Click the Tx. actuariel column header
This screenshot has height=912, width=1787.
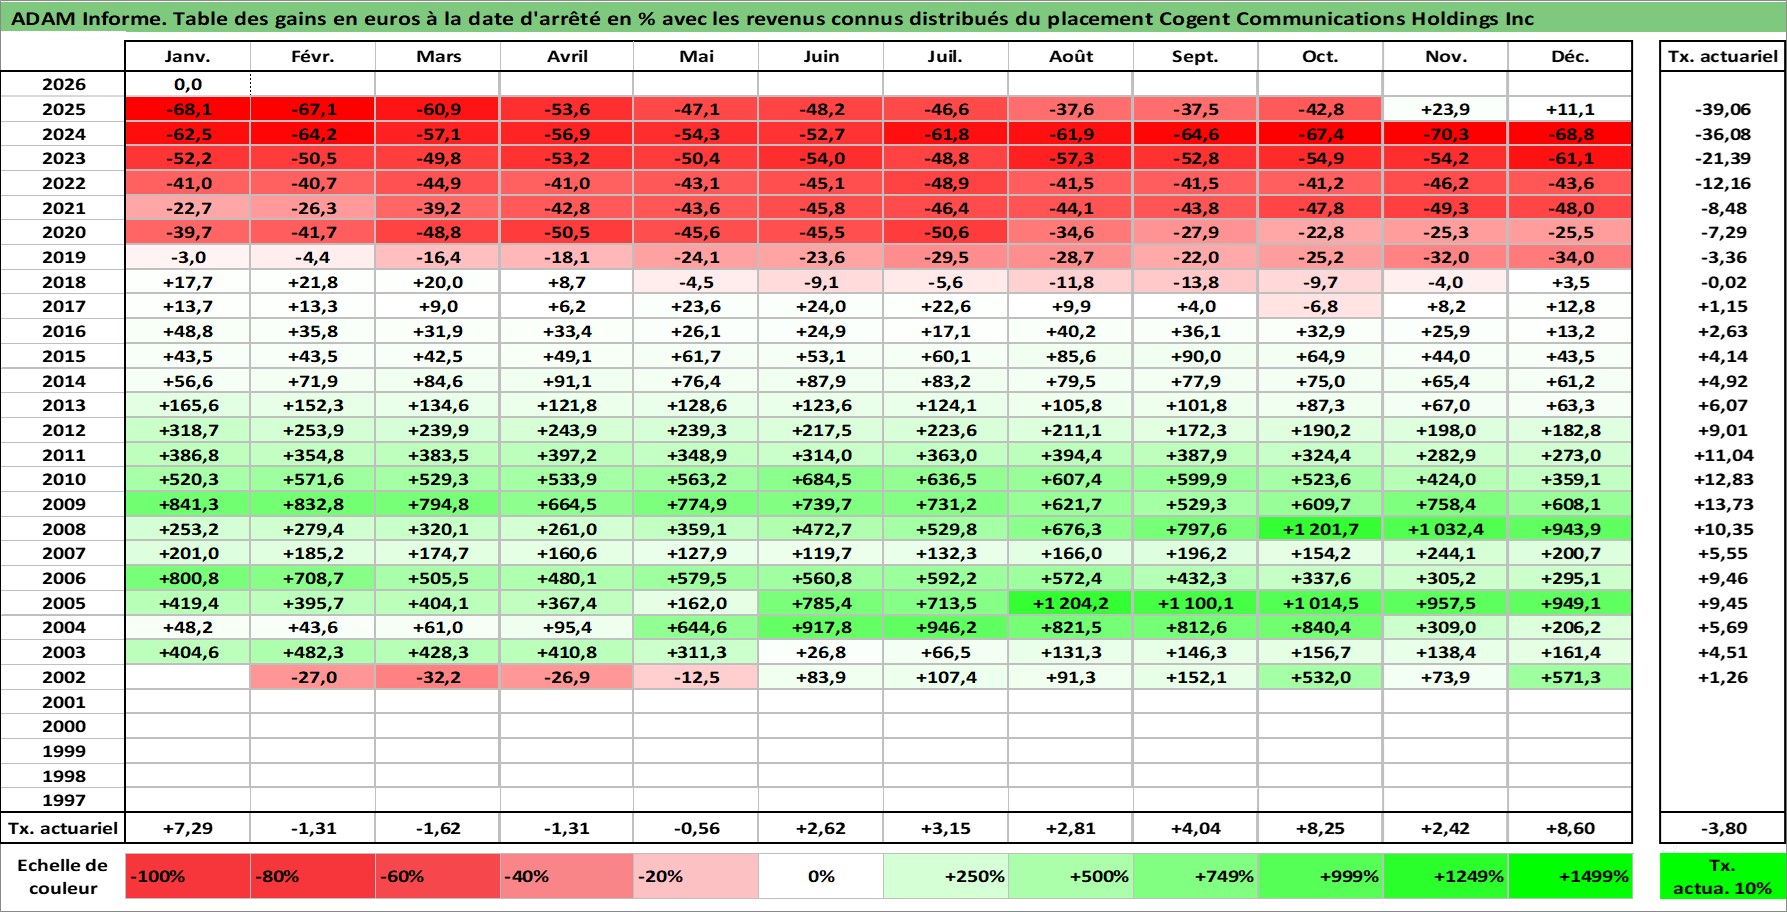(1722, 56)
